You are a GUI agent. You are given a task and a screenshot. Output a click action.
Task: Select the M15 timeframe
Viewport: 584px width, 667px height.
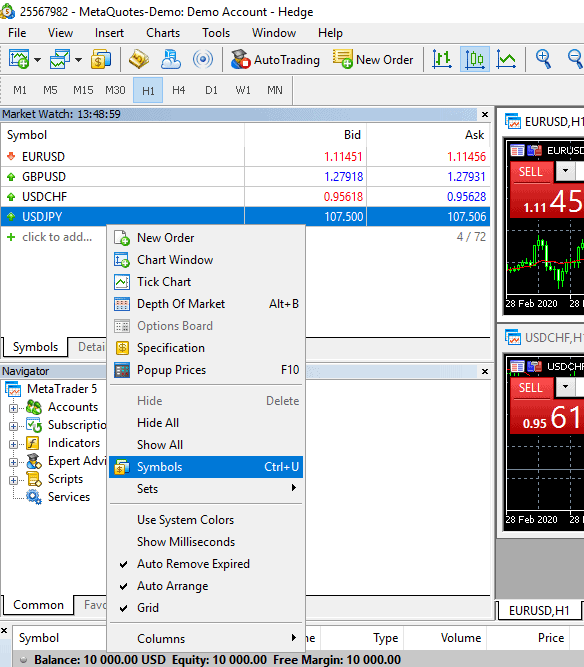coord(83,90)
